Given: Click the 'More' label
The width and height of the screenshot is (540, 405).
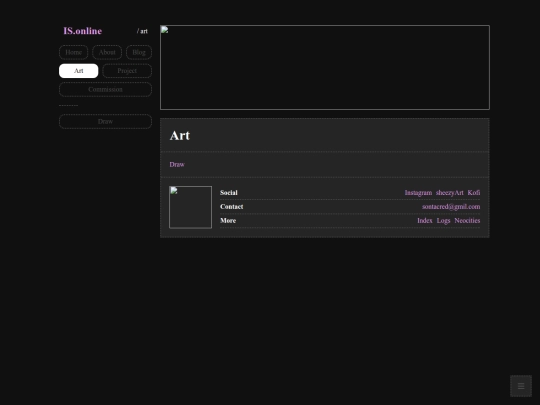Looking at the screenshot, I should 228,220.
